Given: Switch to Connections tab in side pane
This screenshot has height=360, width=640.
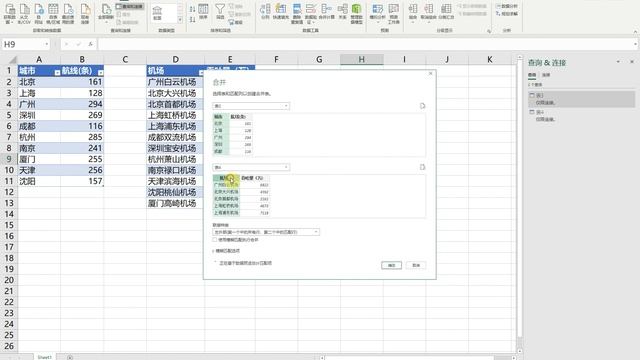Looking at the screenshot, I should [546, 75].
